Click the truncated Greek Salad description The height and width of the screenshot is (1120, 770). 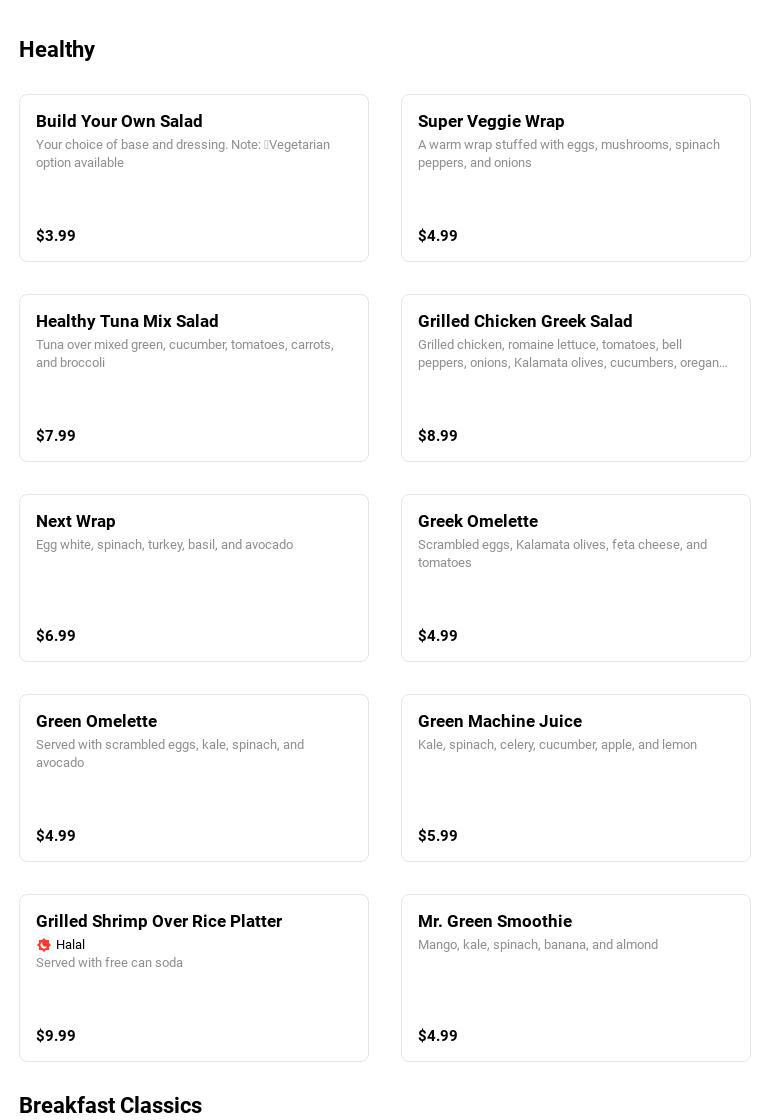pyautogui.click(x=572, y=354)
